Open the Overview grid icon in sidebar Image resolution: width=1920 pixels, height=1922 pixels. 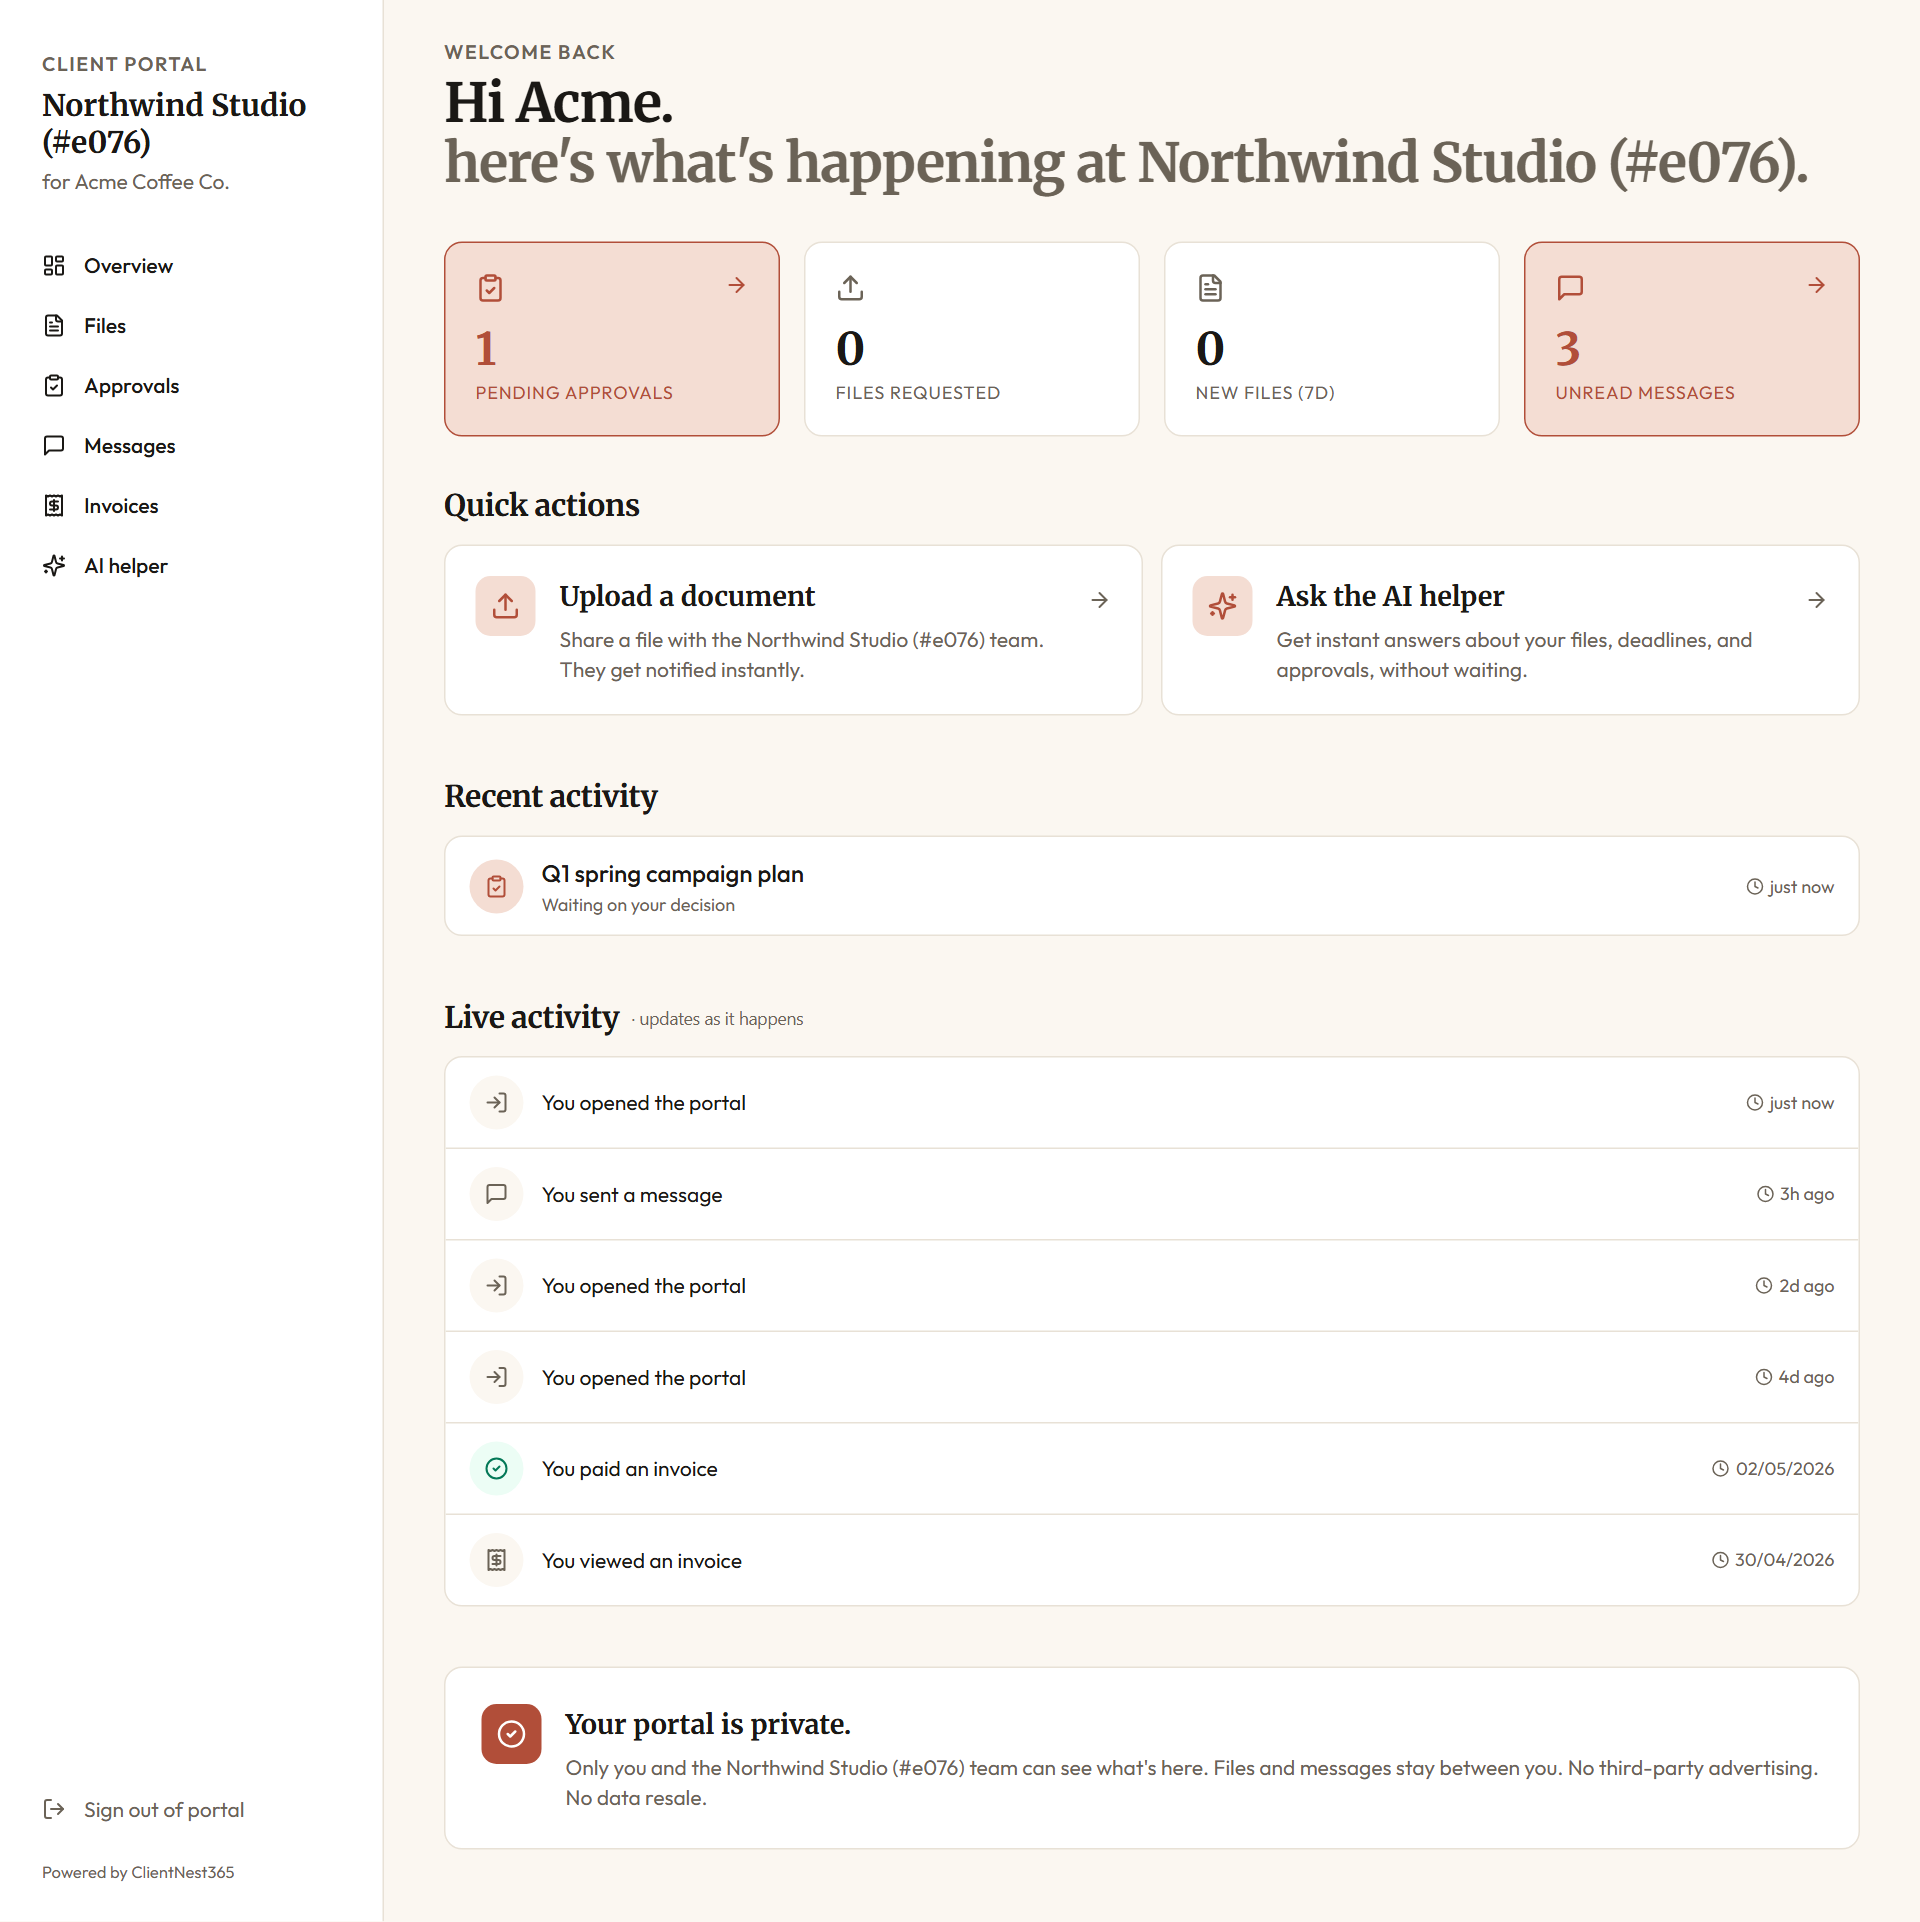(x=54, y=266)
